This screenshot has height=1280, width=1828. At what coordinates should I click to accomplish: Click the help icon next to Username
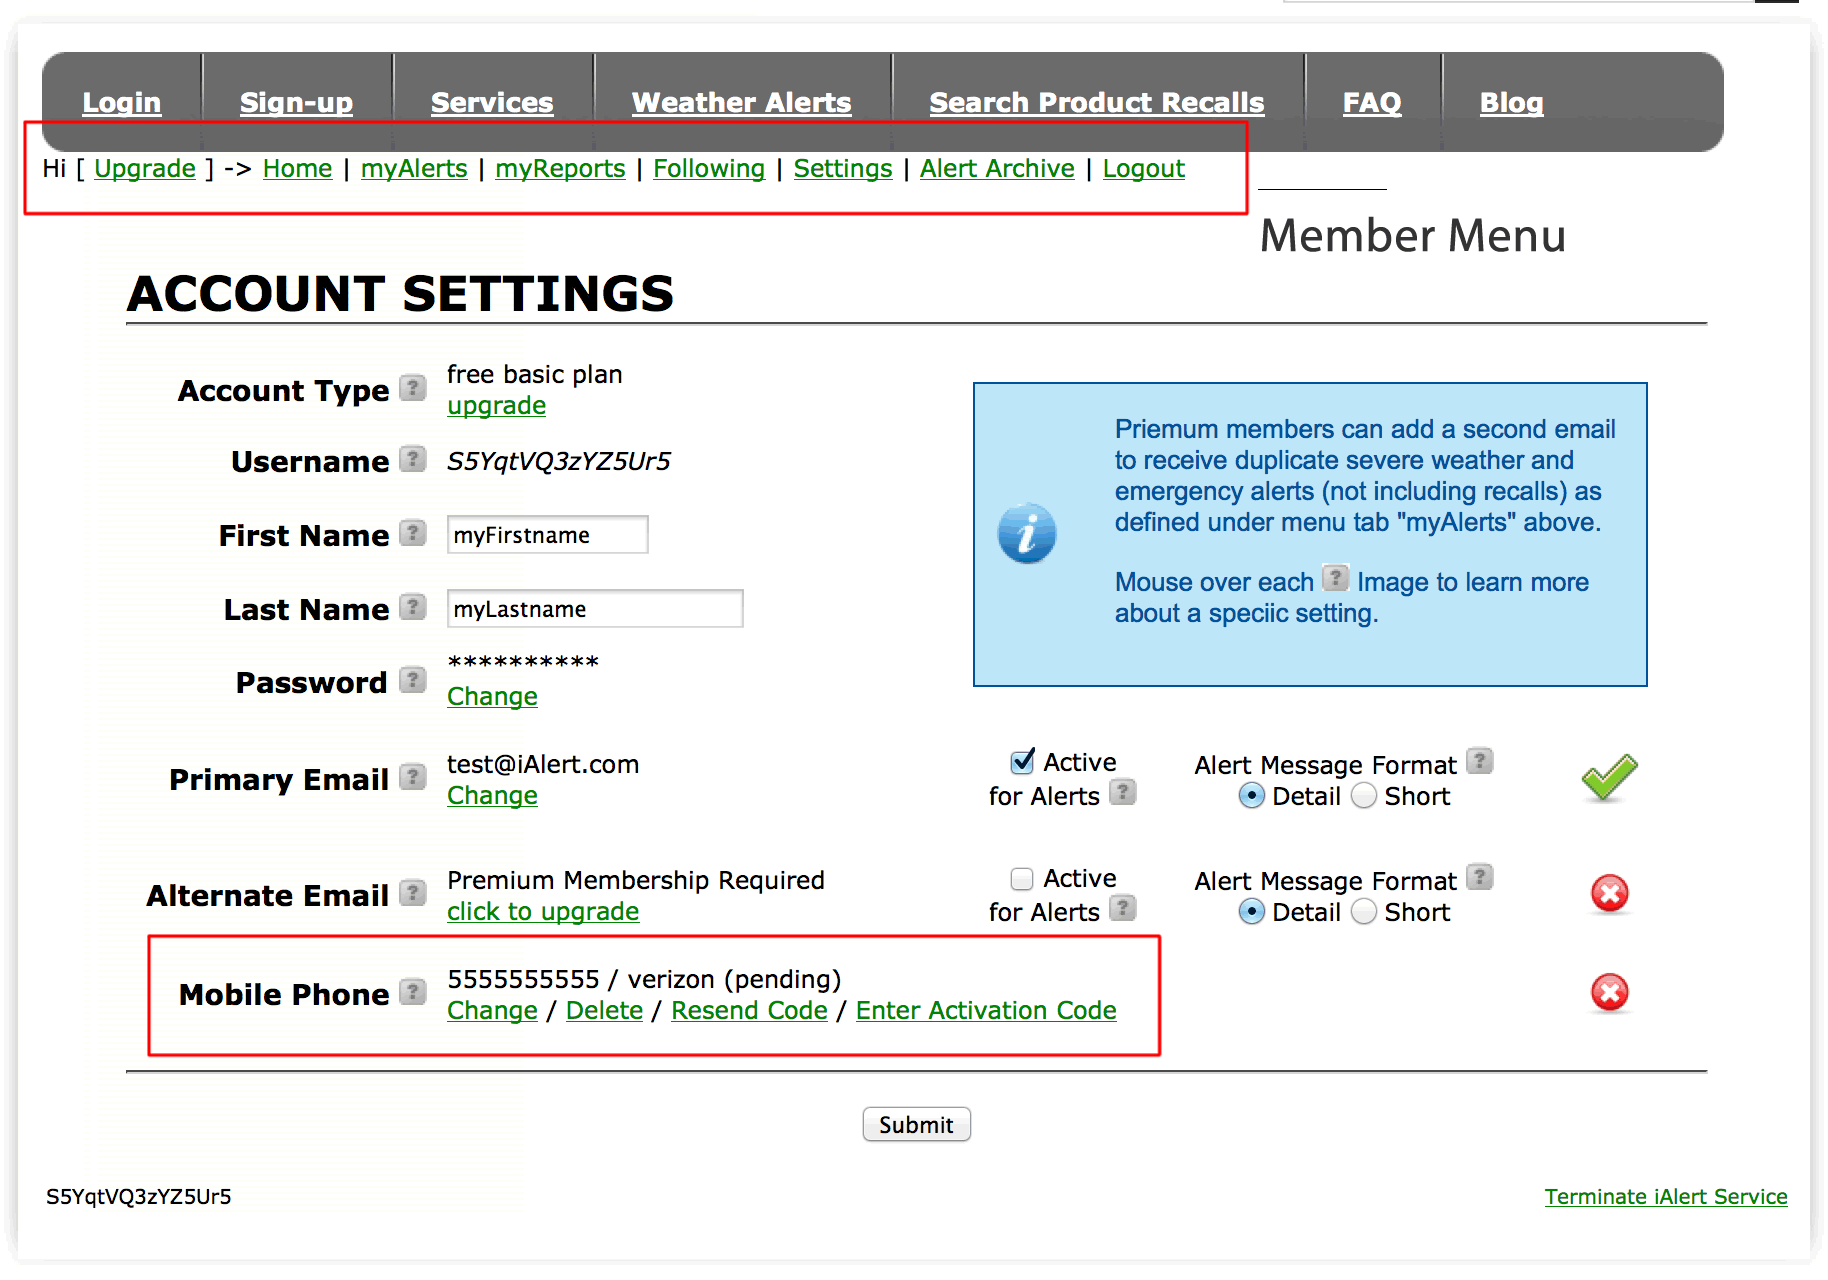pos(412,460)
